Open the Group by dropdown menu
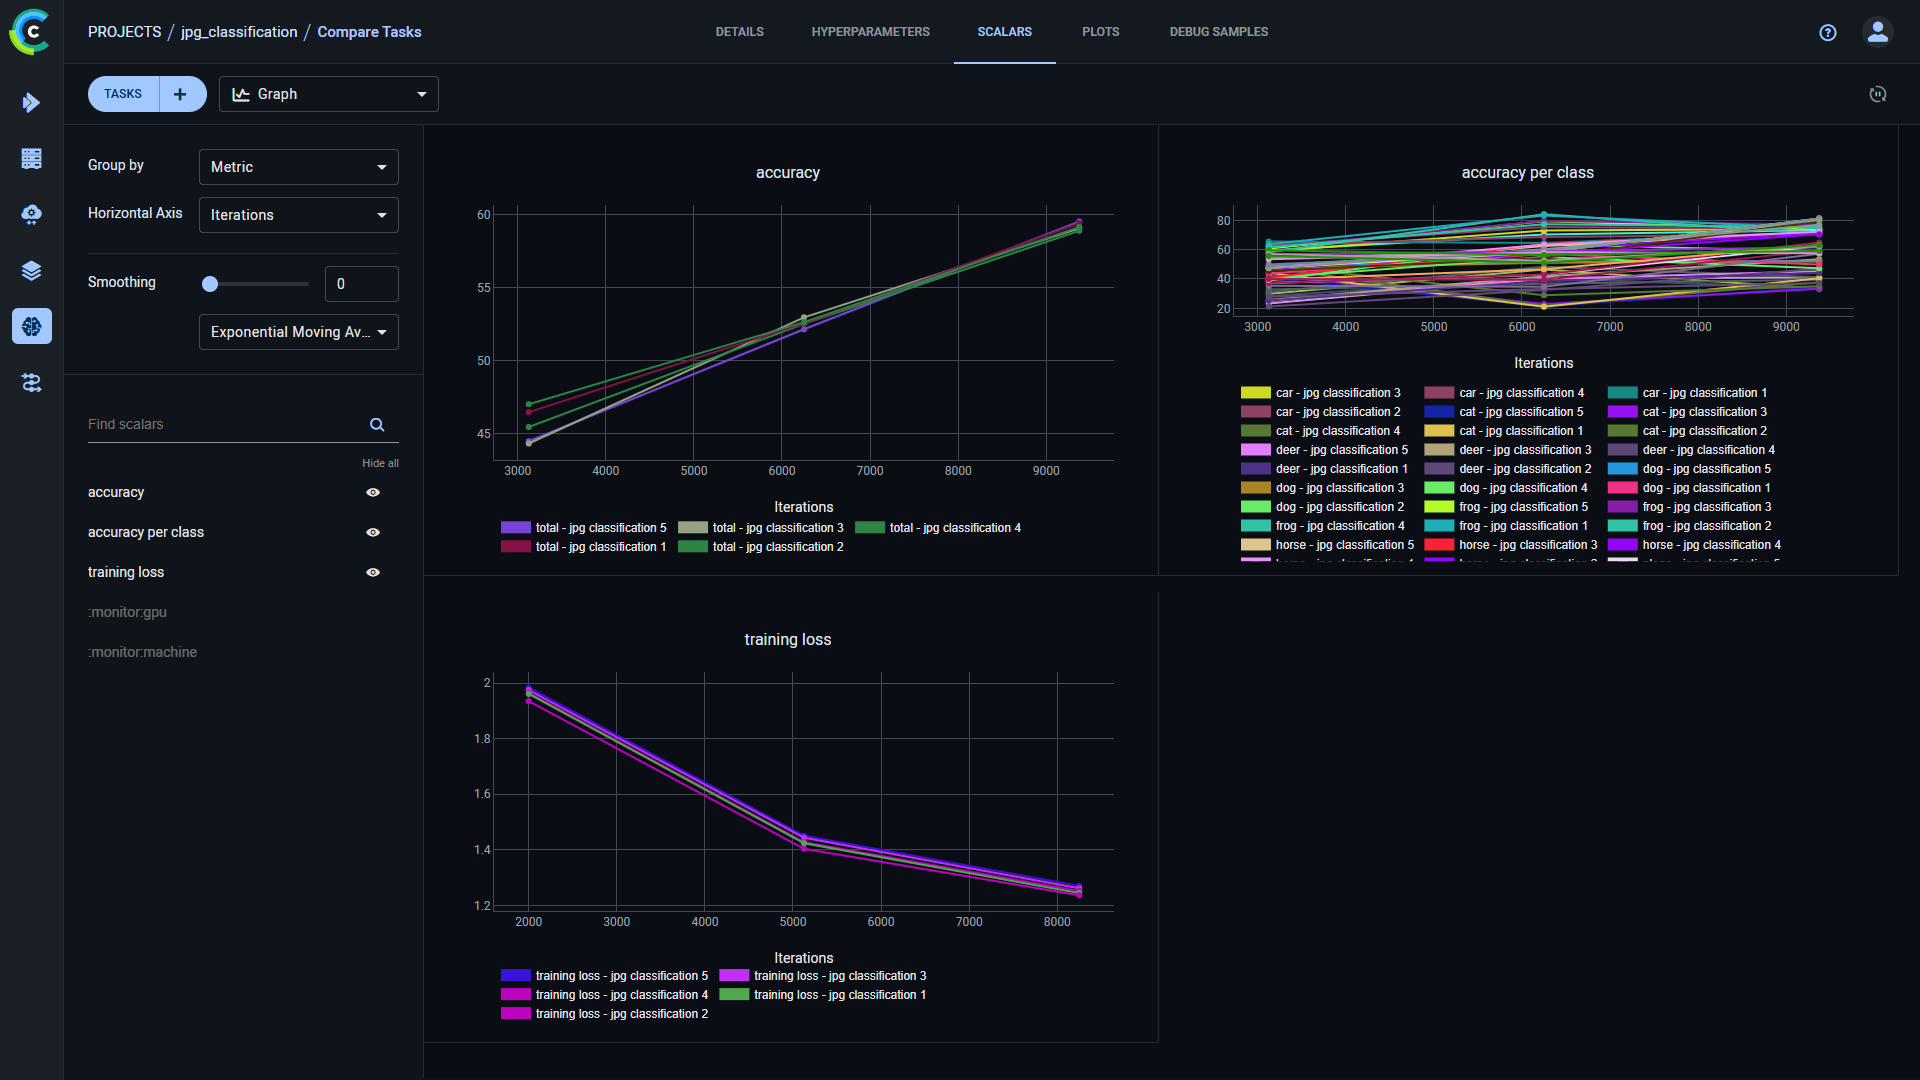This screenshot has height=1080, width=1920. (x=298, y=166)
